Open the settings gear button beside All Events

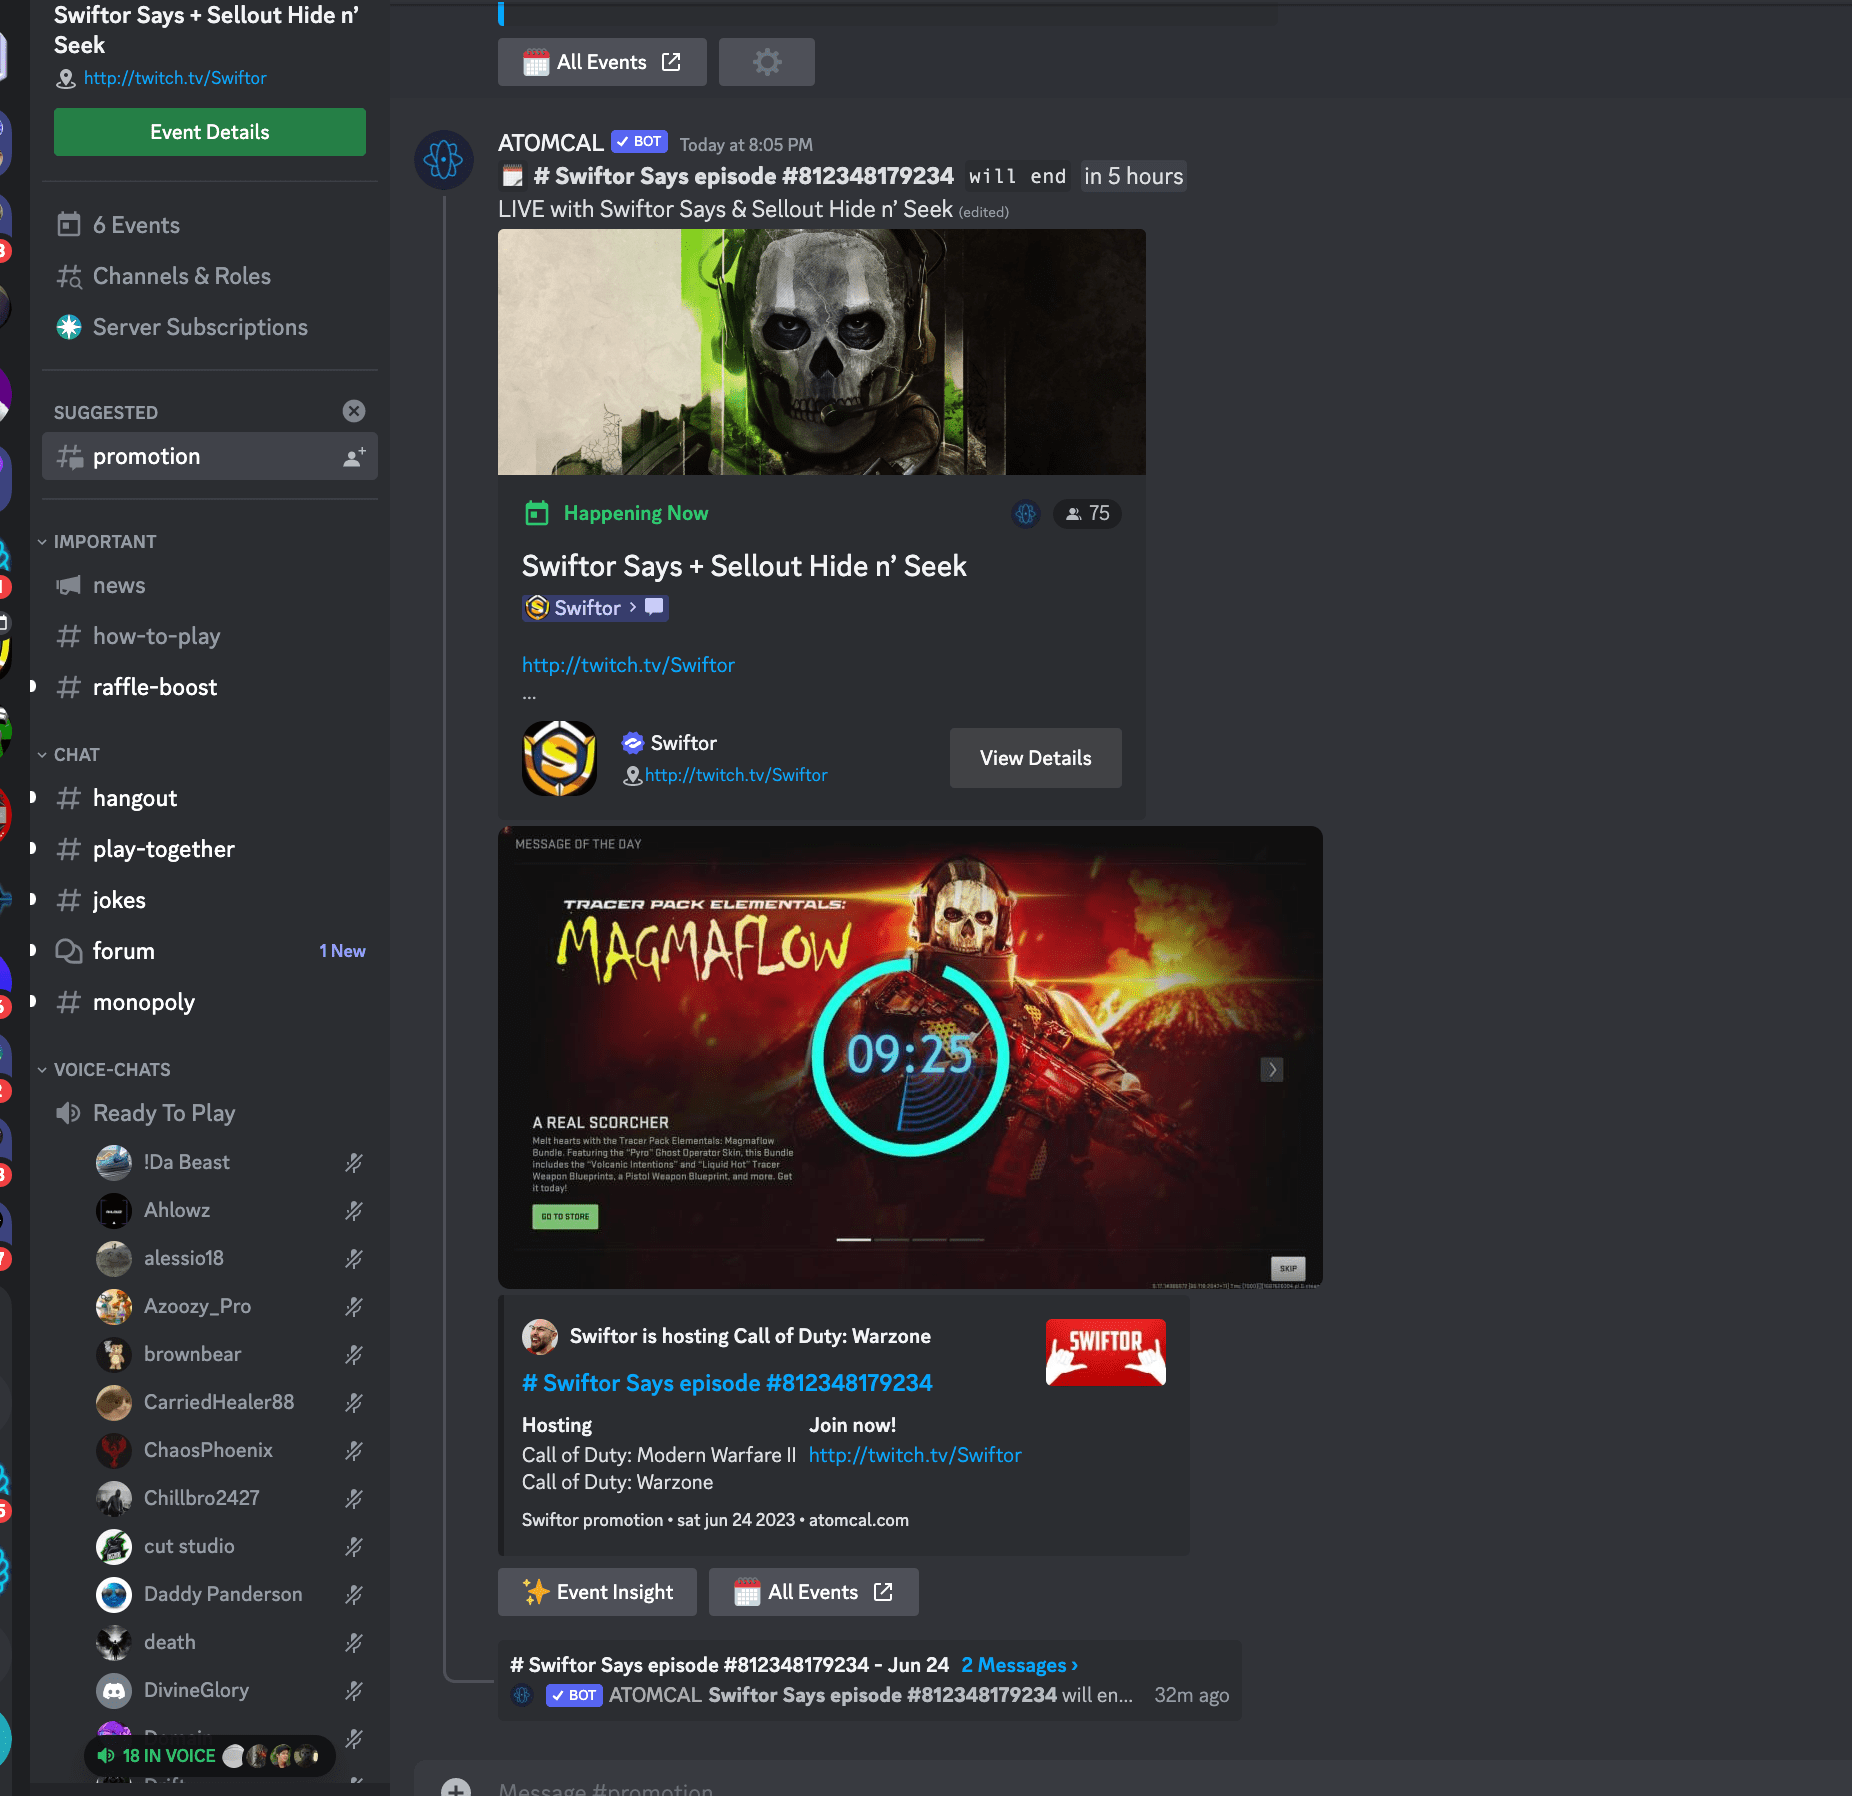coord(766,62)
